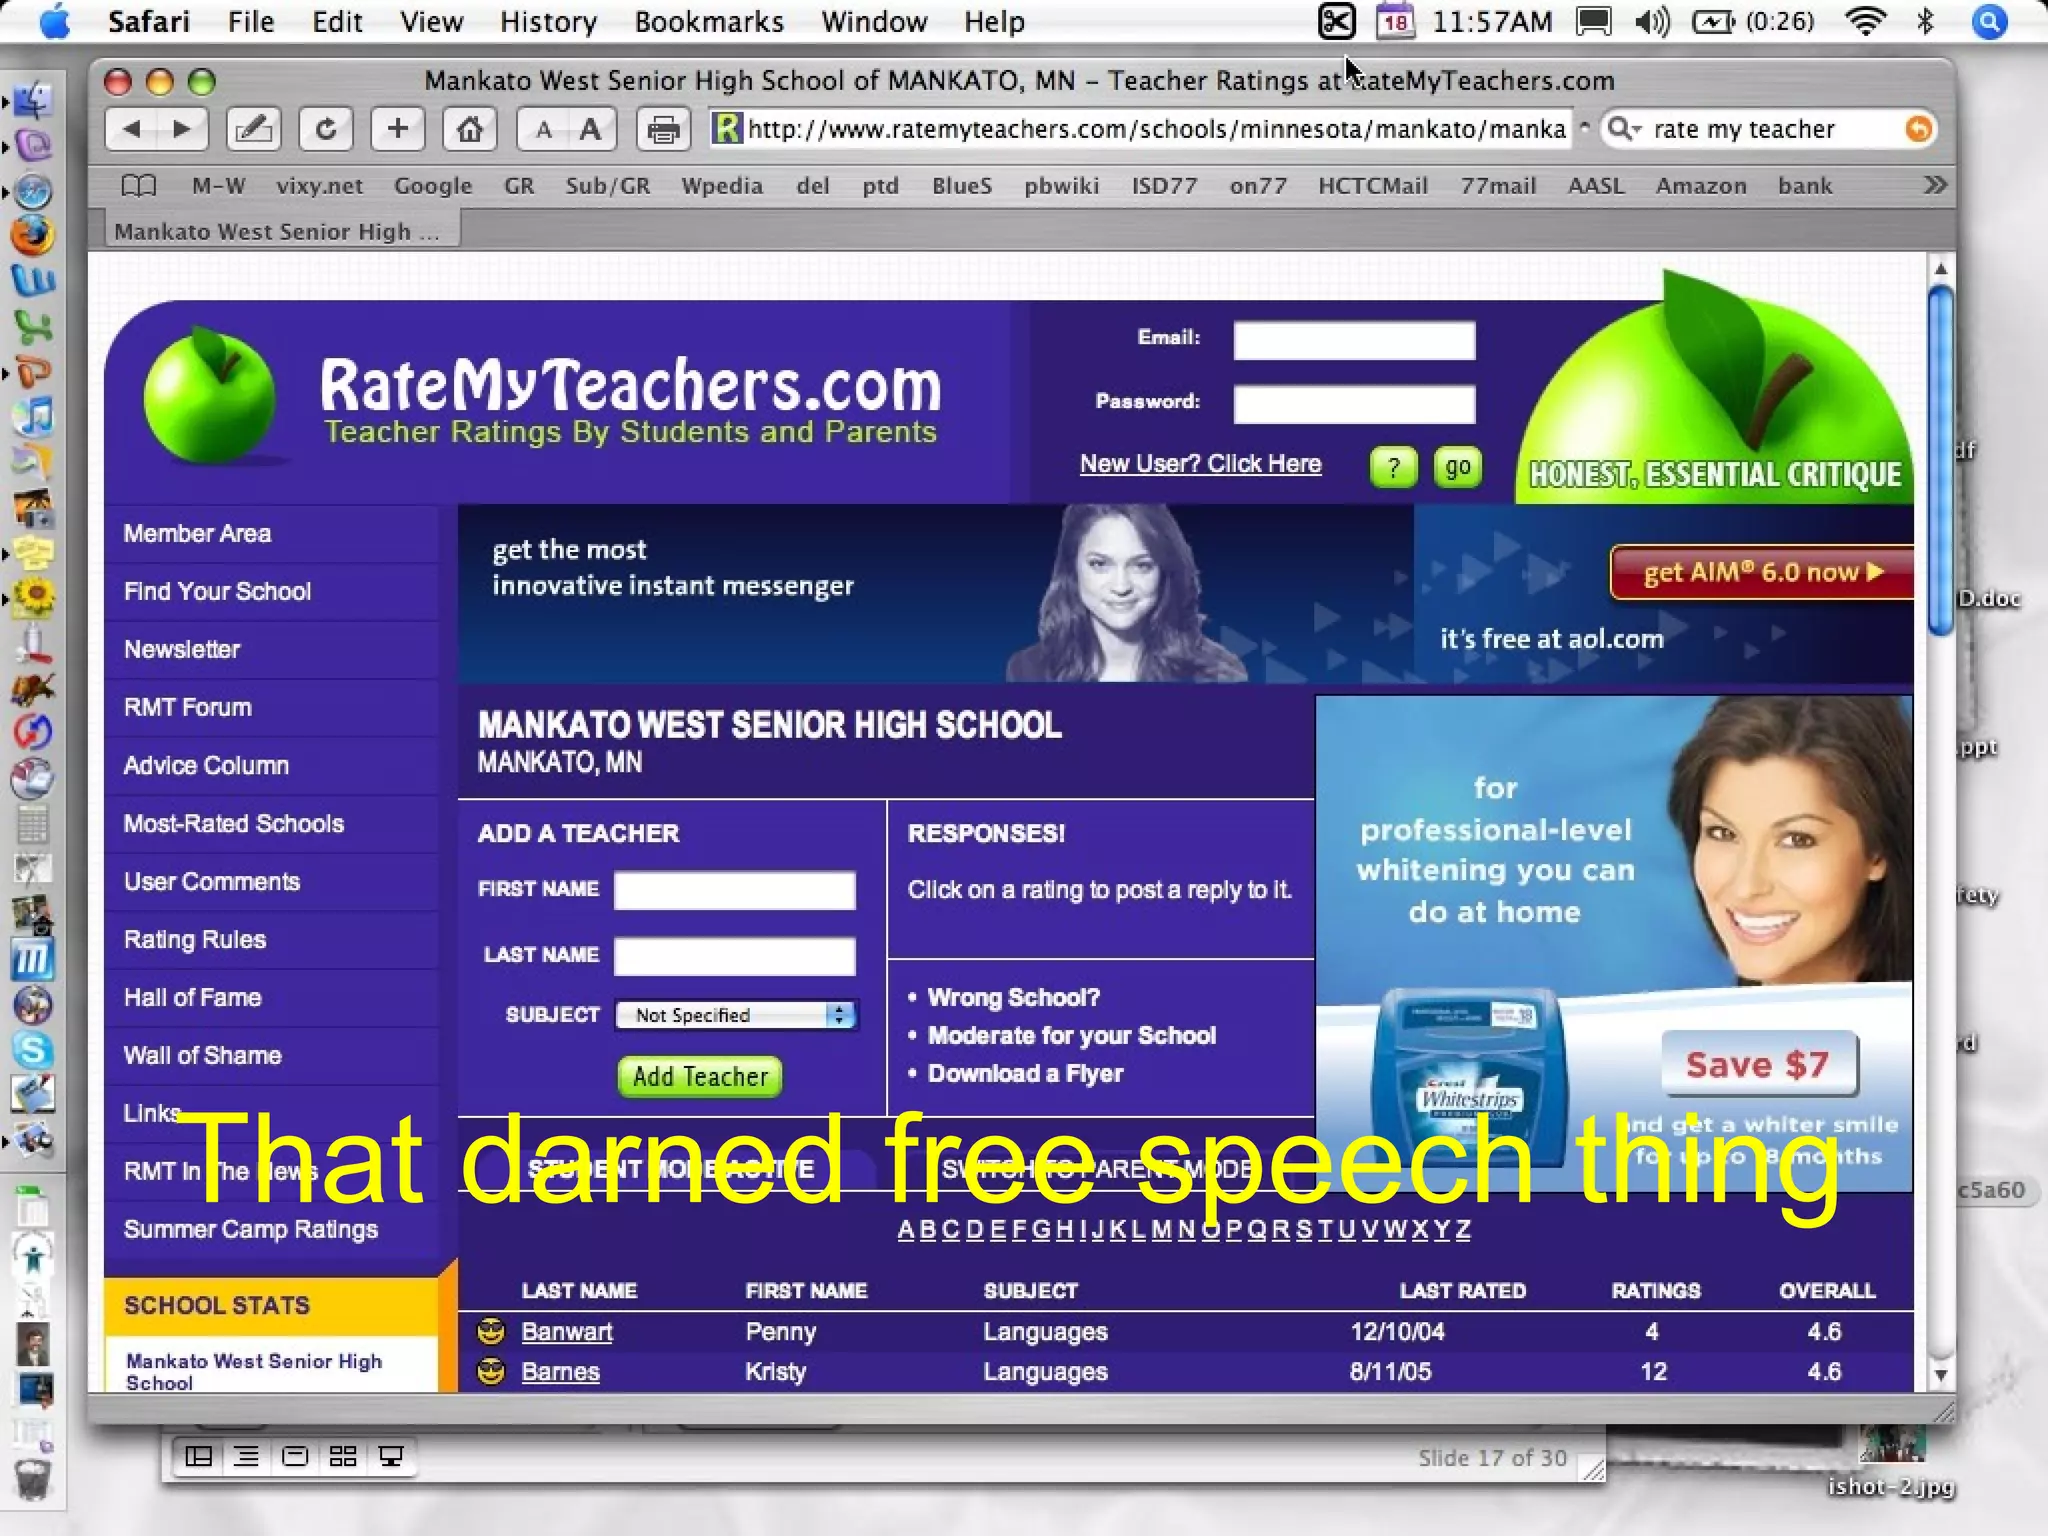Click the question mark help button
This screenshot has height=1536, width=2048.
[1393, 467]
